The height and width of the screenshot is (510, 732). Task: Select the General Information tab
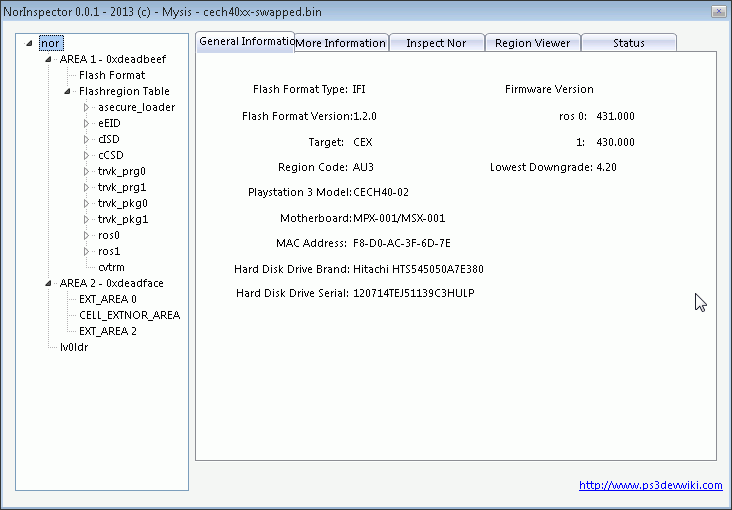(x=245, y=41)
